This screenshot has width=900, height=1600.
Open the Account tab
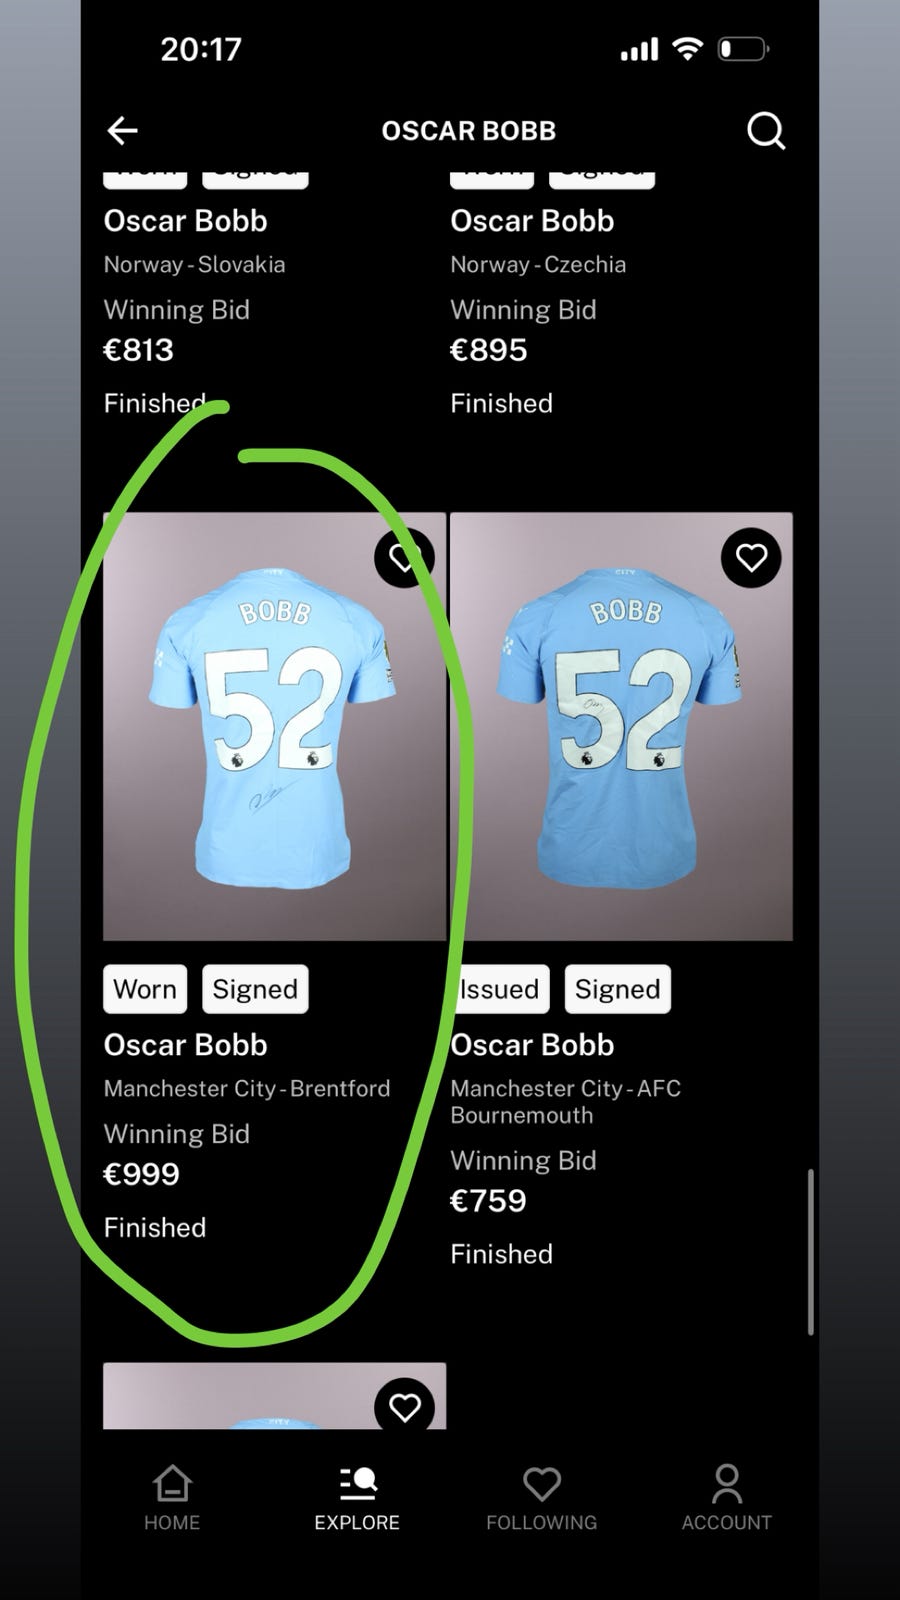tap(727, 1498)
